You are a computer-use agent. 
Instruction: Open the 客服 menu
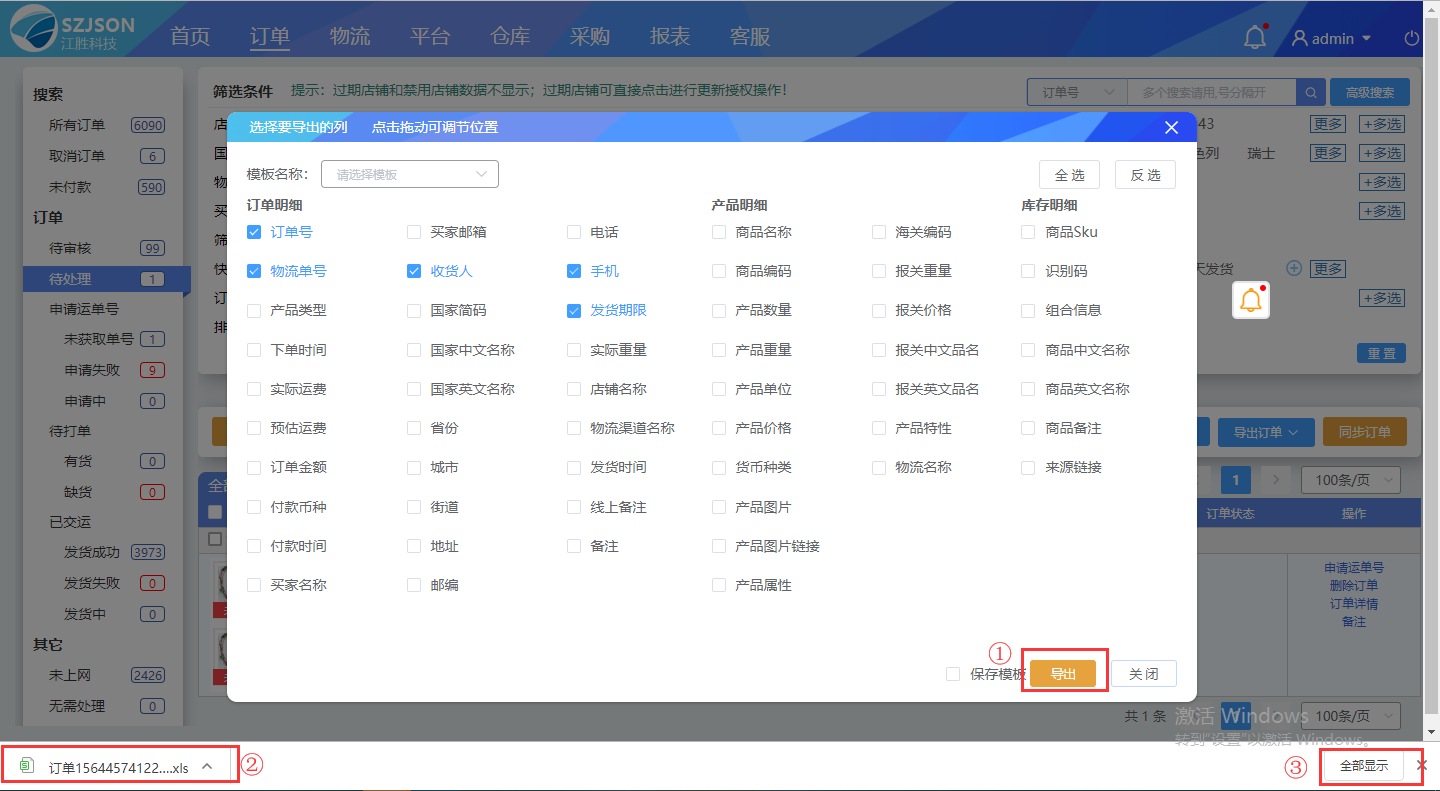(x=750, y=36)
